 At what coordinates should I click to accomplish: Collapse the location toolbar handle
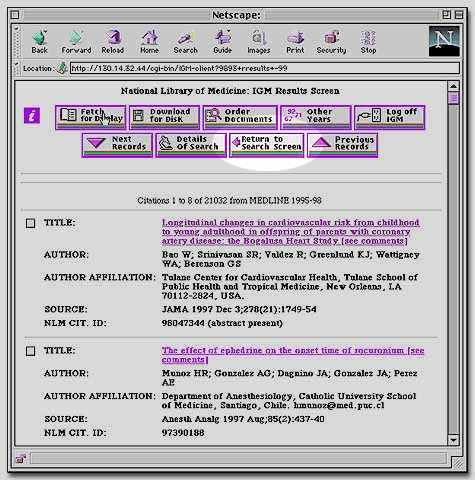(16, 68)
